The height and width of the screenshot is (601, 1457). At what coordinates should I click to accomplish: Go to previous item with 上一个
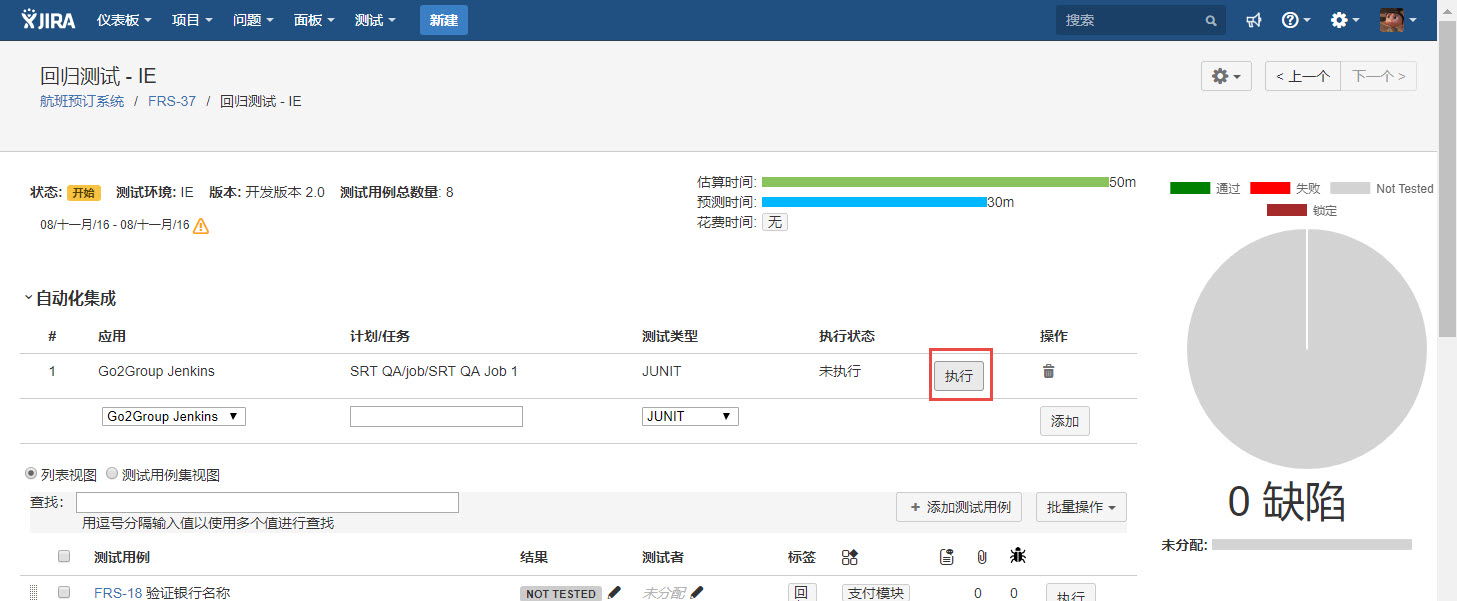tap(1302, 76)
